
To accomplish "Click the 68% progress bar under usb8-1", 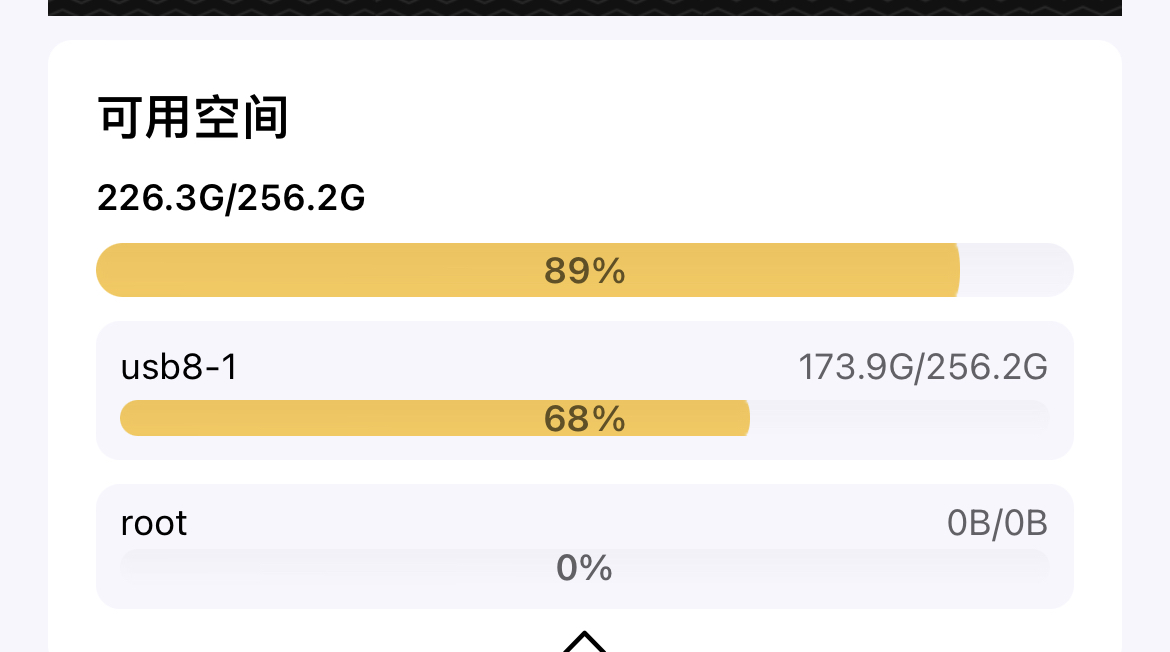I will pyautogui.click(x=585, y=418).
